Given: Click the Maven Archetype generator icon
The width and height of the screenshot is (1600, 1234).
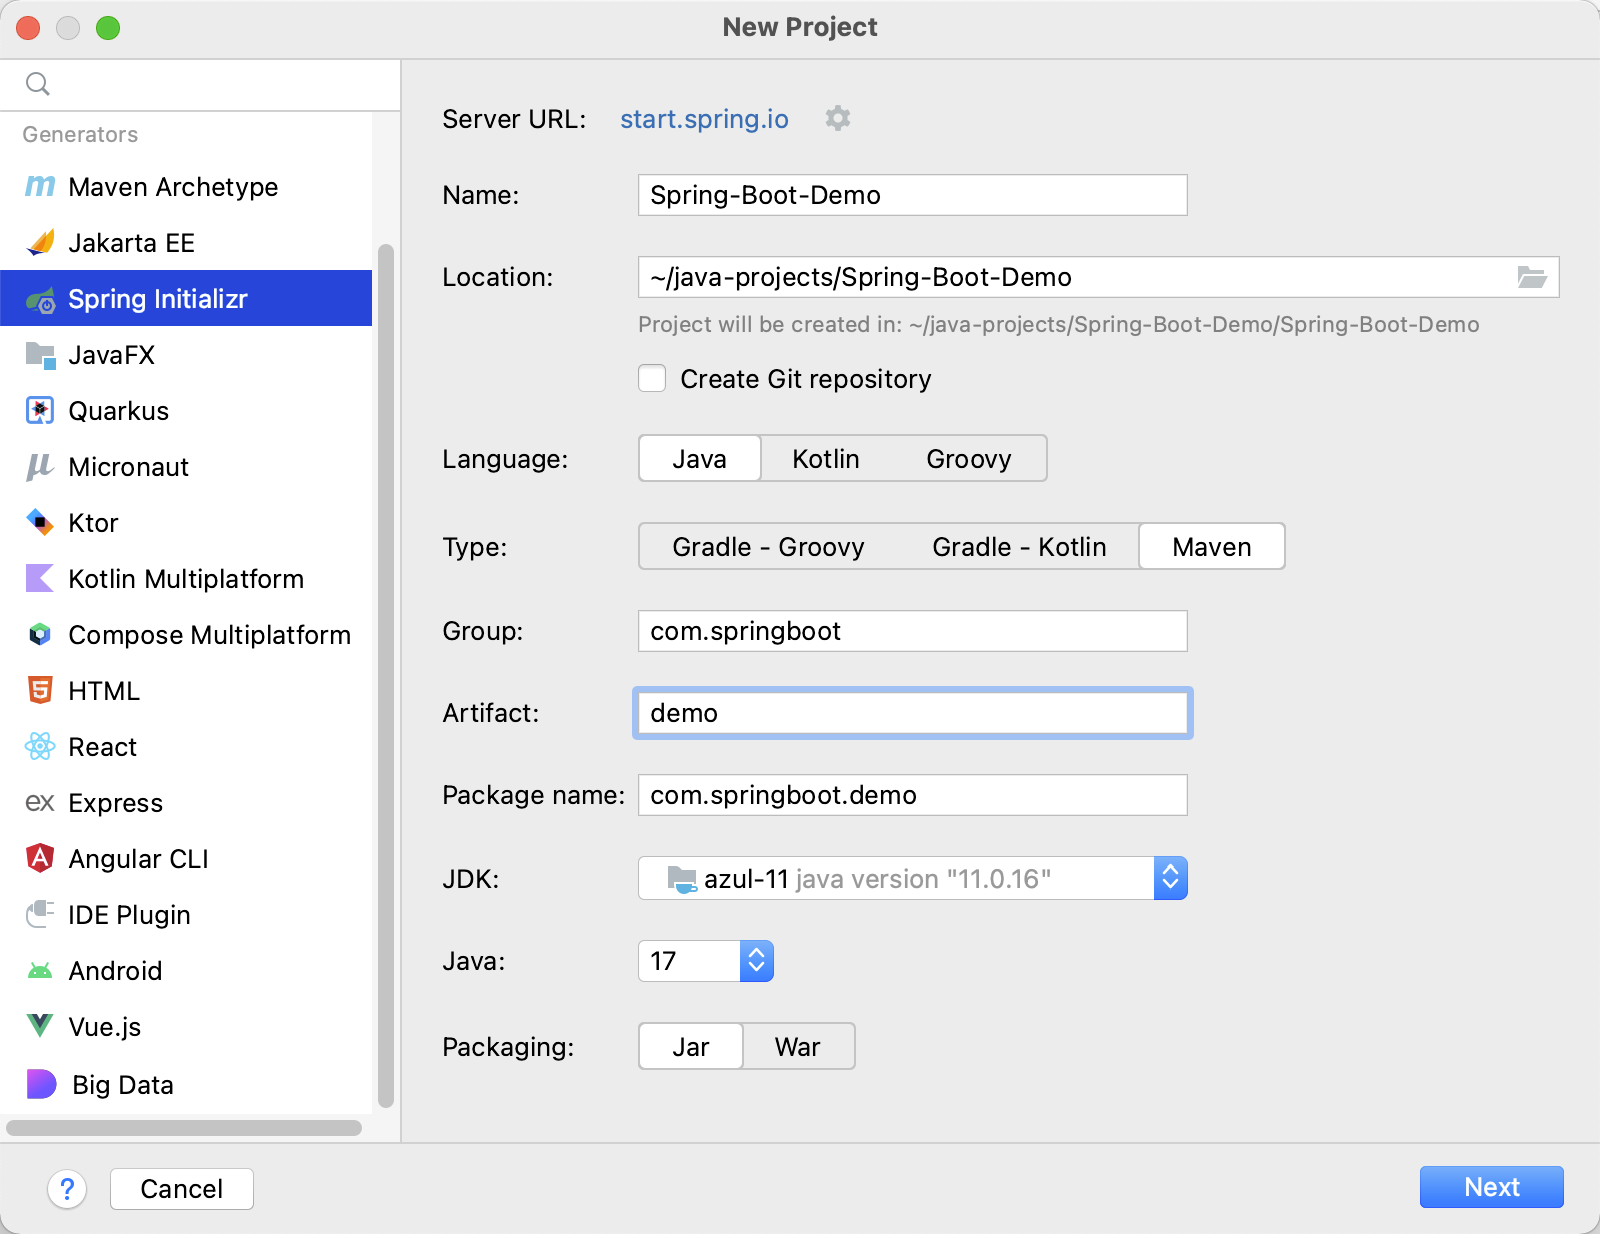Looking at the screenshot, I should pyautogui.click(x=40, y=187).
